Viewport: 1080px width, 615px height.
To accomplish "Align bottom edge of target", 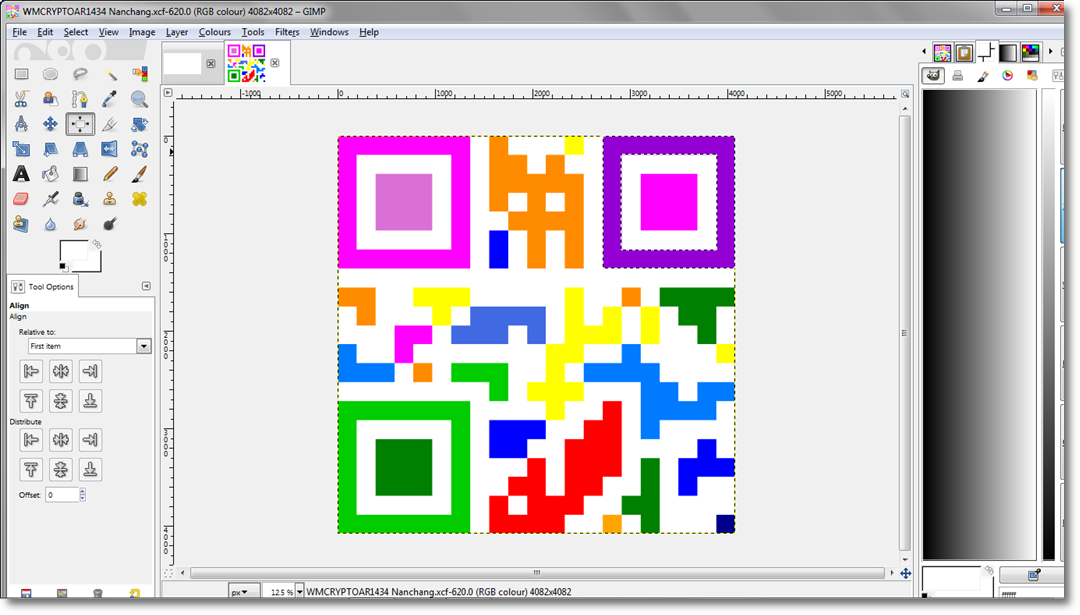I will 90,401.
